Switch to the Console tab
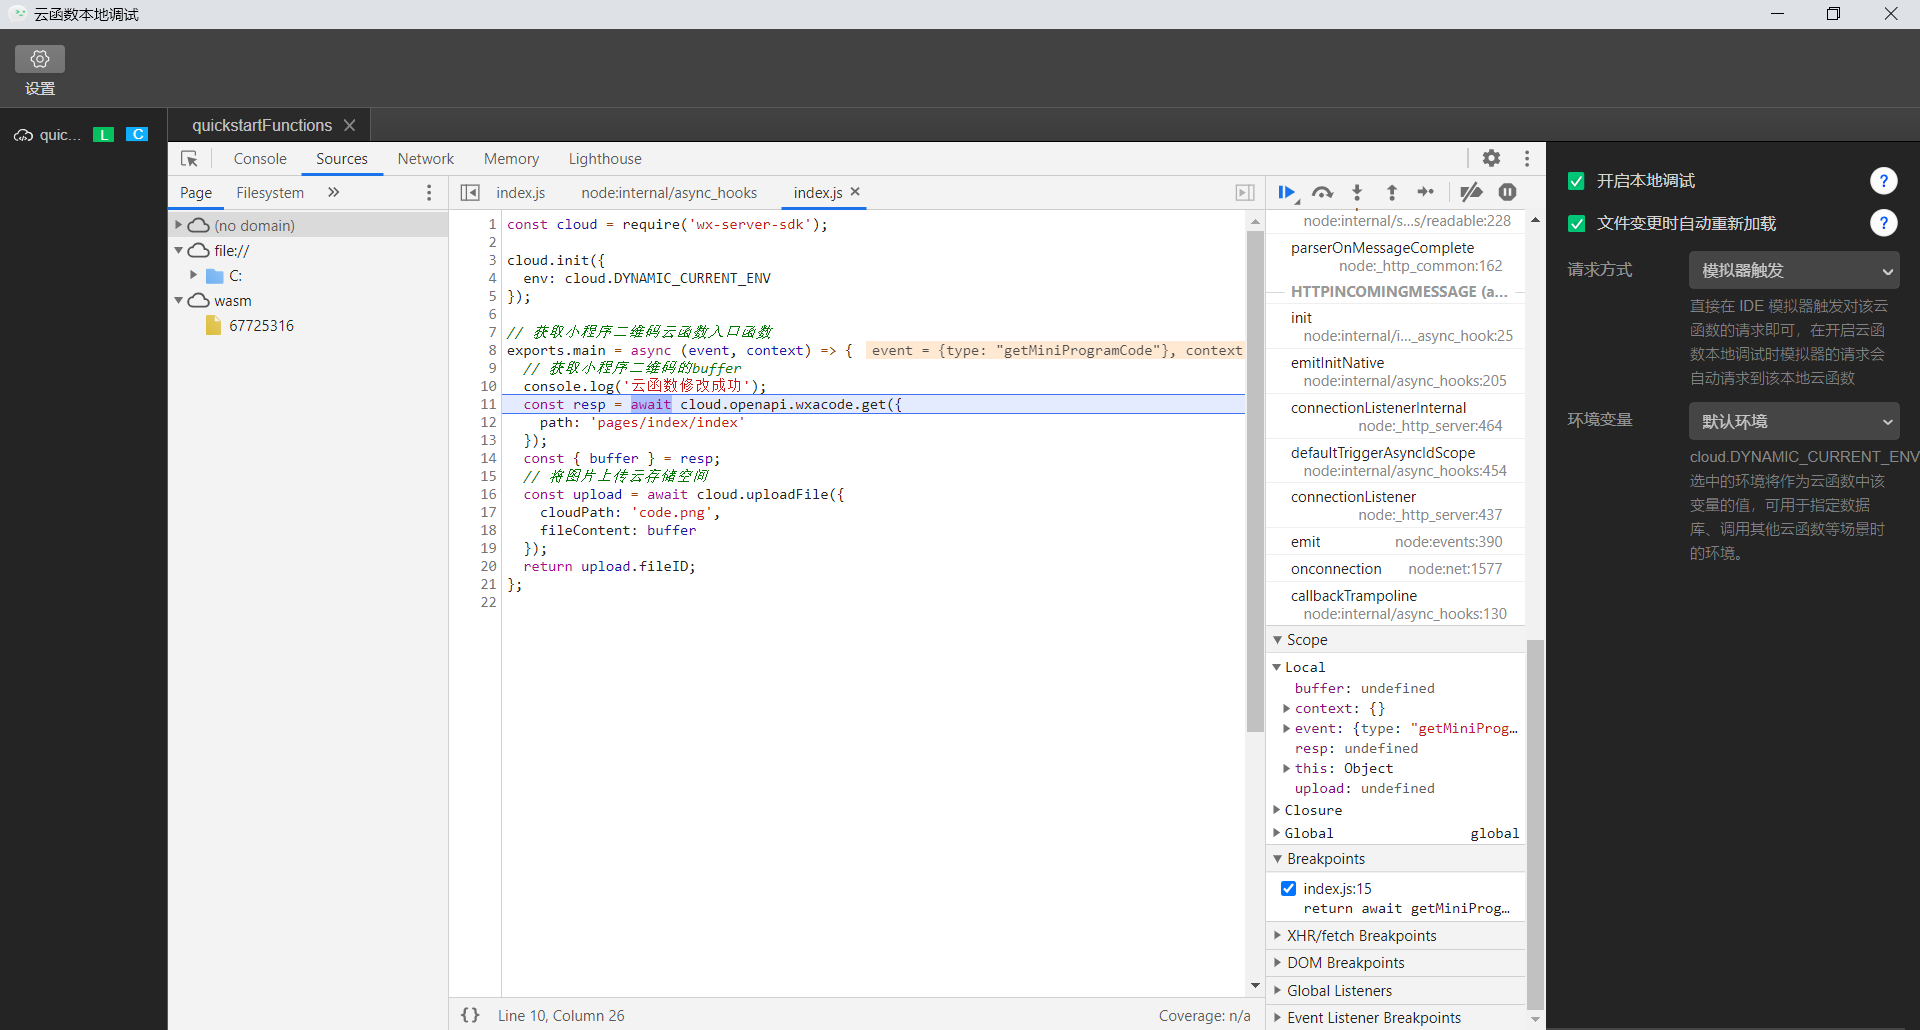This screenshot has width=1920, height=1030. pos(260,159)
